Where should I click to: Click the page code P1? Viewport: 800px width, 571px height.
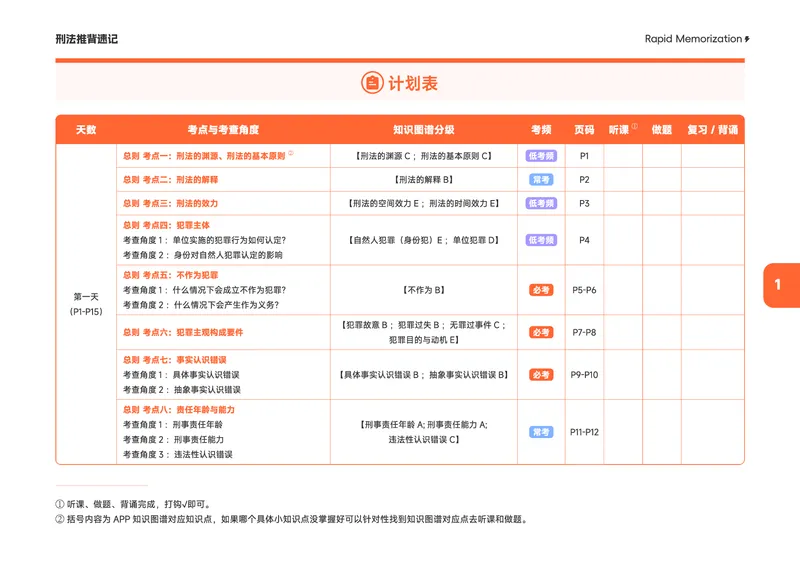[584, 156]
